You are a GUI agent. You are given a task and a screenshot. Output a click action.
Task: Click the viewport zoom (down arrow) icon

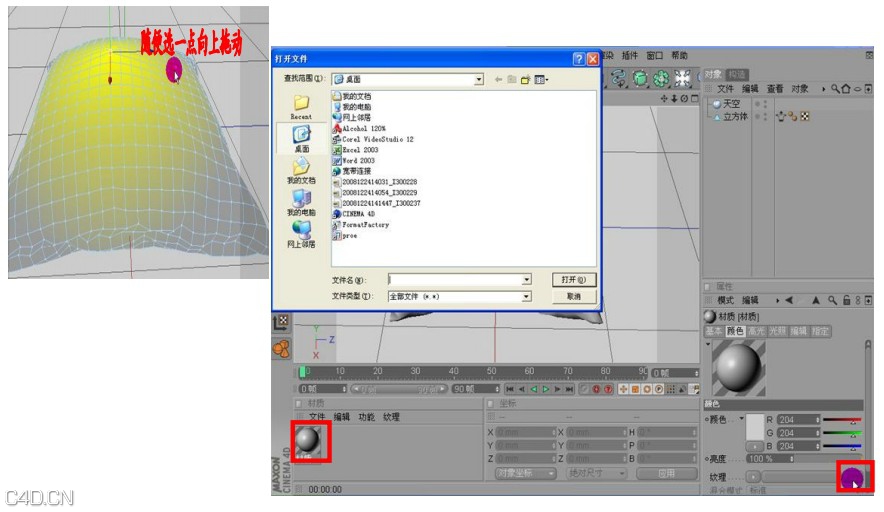click(x=674, y=99)
